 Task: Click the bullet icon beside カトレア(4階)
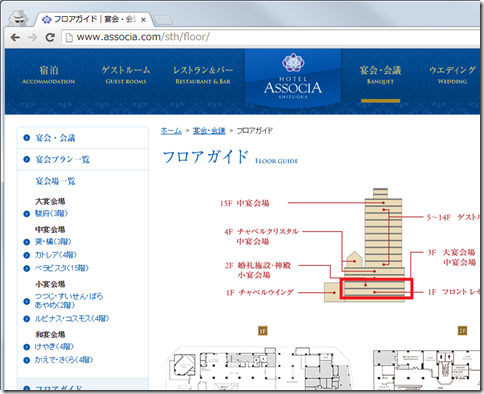click(27, 255)
